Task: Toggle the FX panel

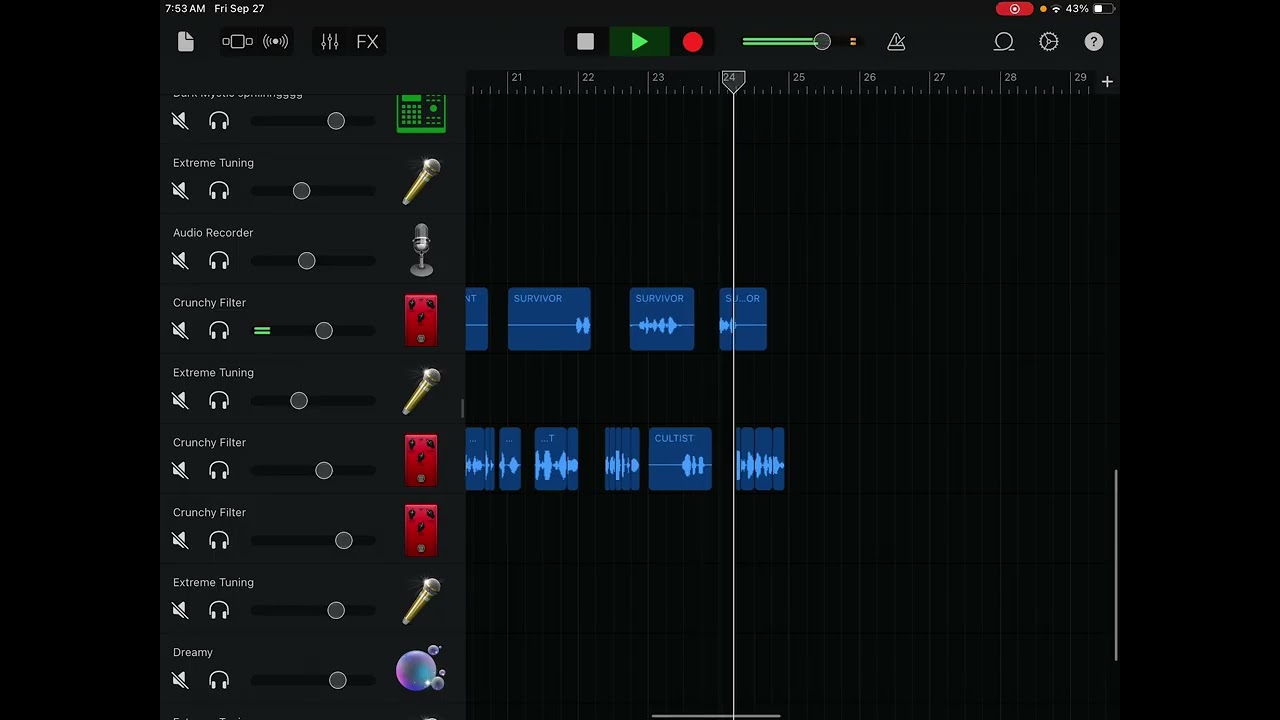Action: point(367,42)
